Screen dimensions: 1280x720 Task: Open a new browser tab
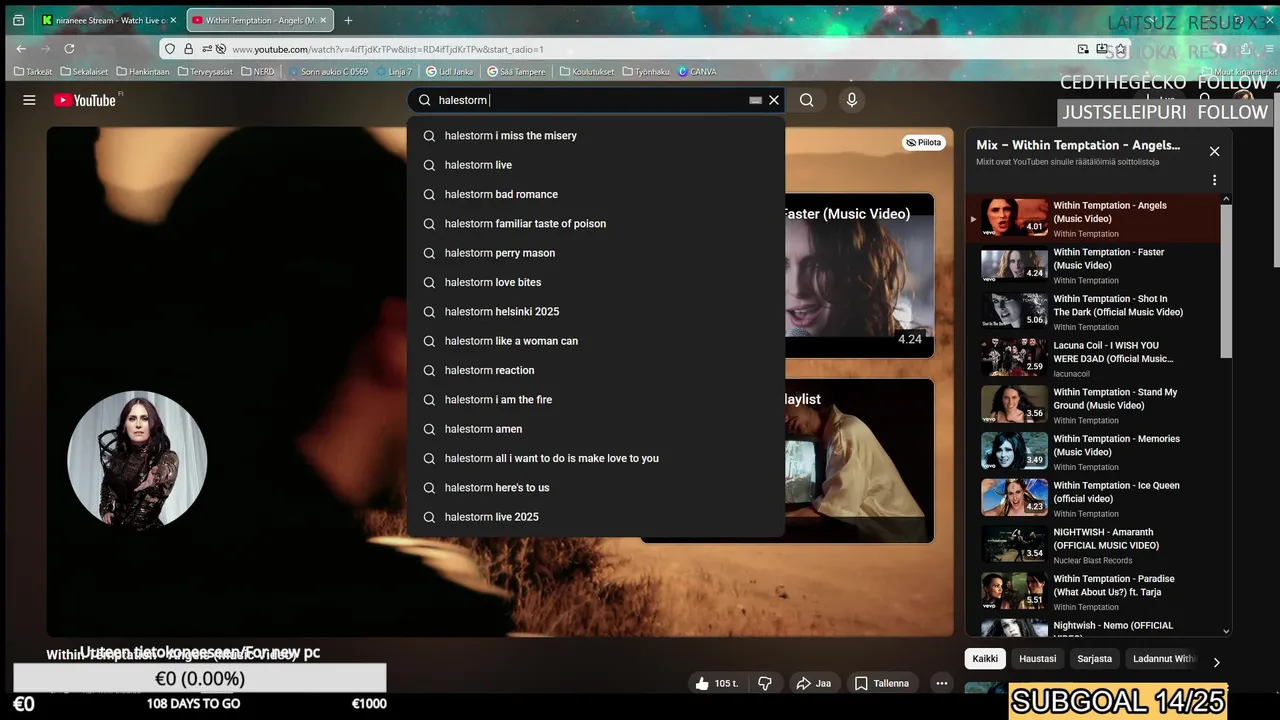(348, 20)
